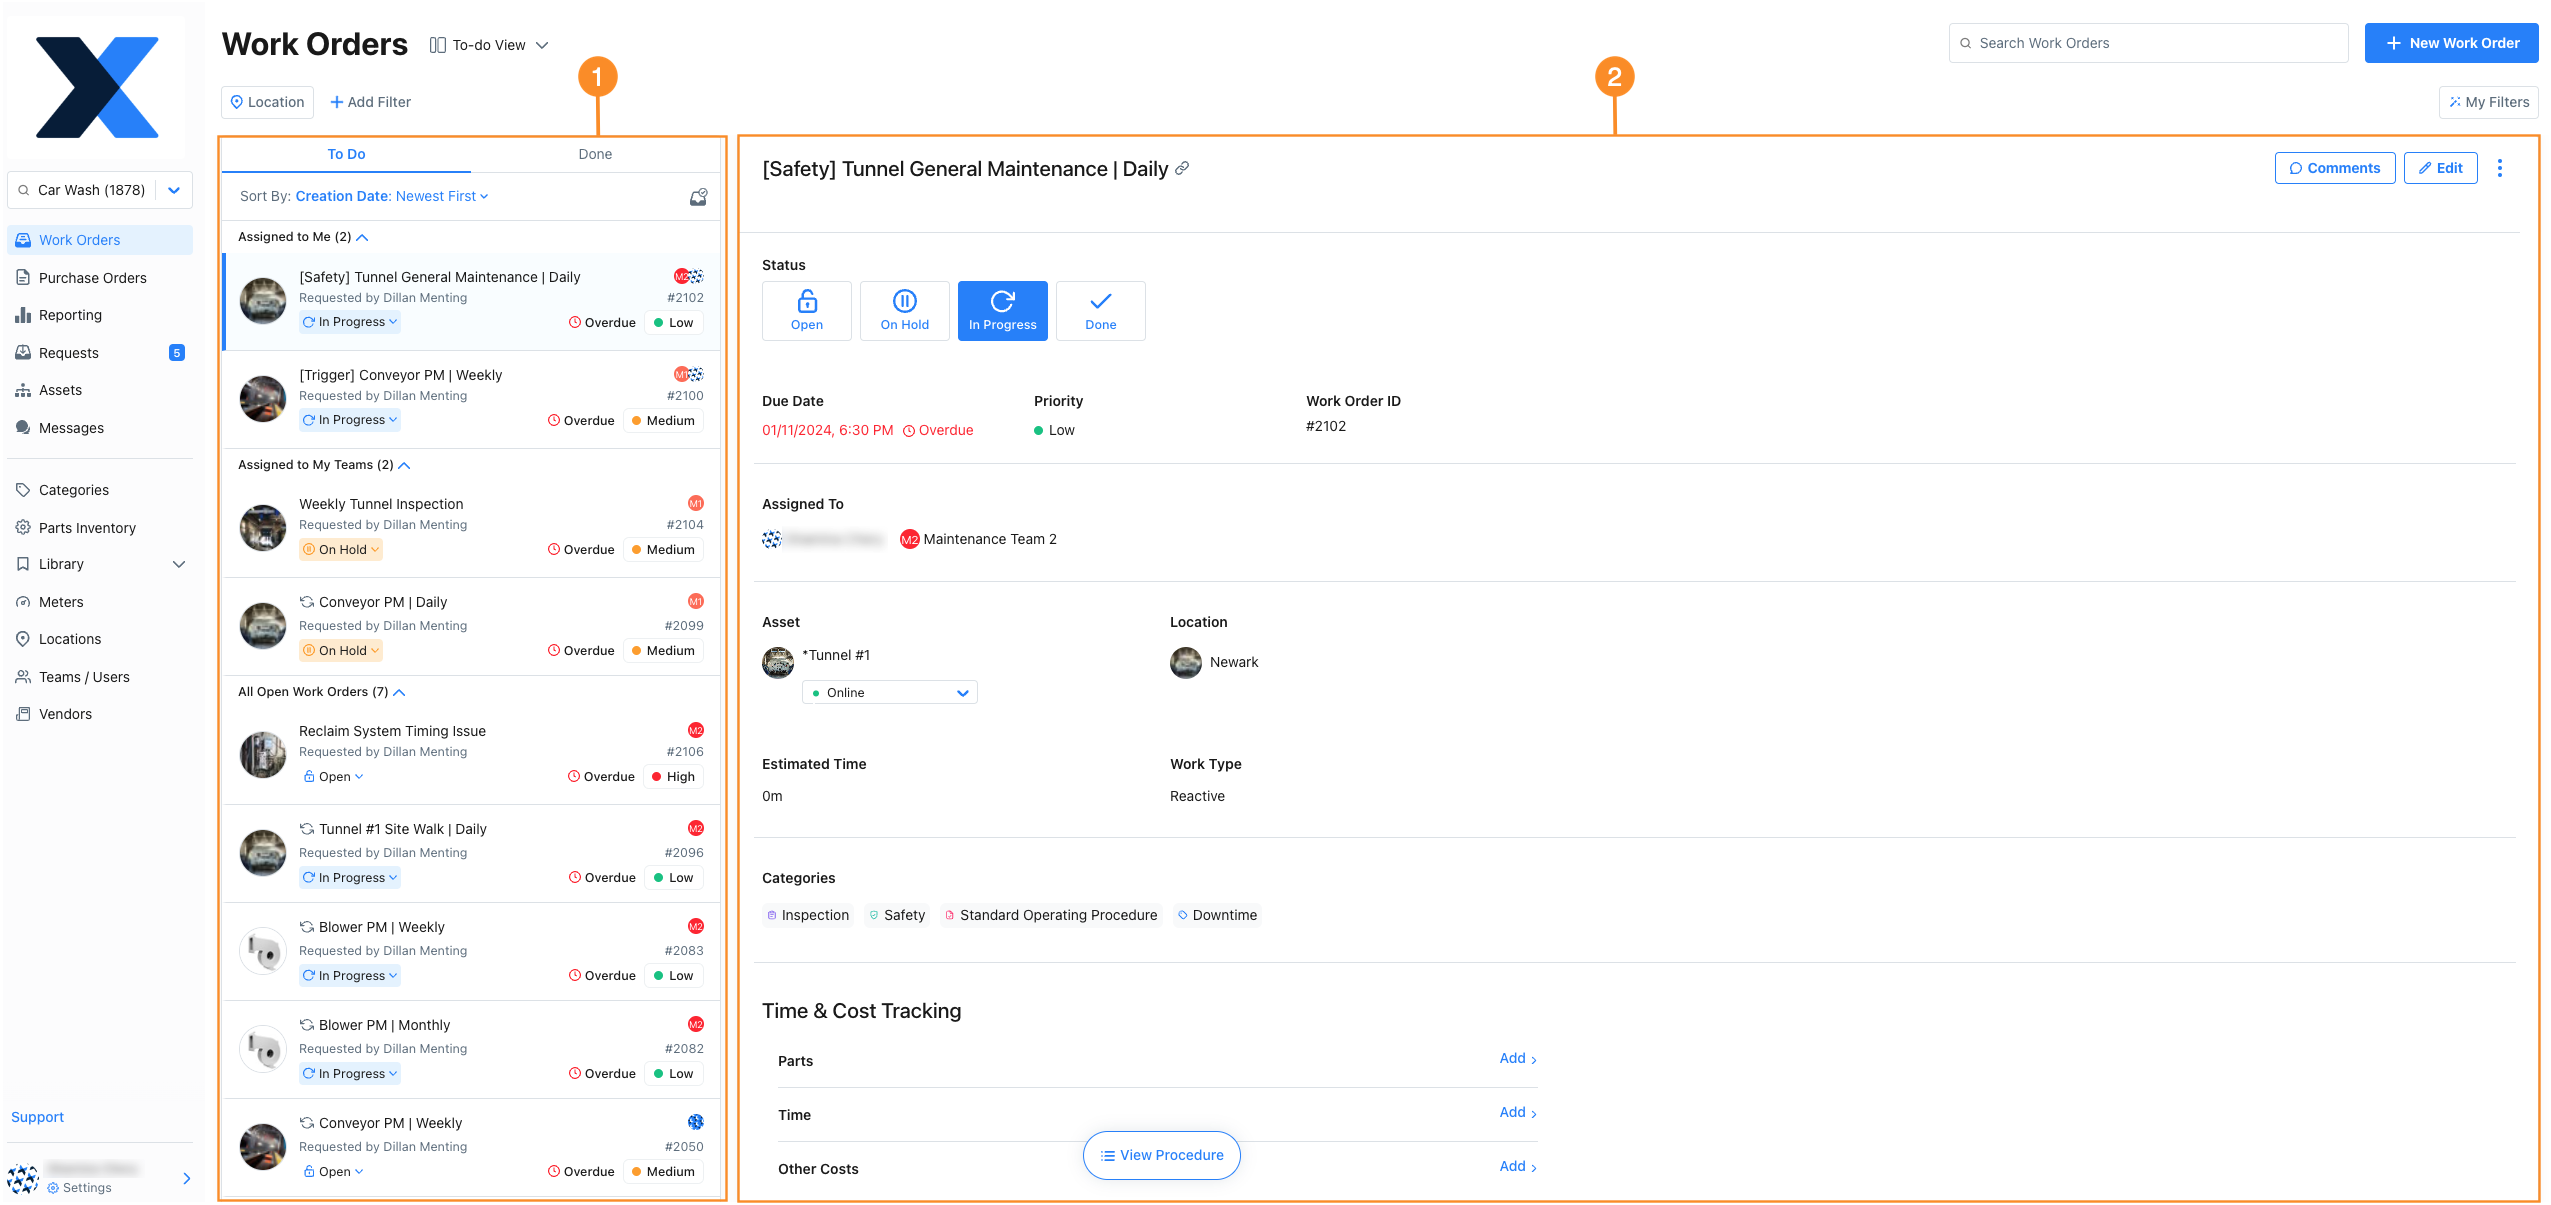Set status to On Hold

point(905,311)
